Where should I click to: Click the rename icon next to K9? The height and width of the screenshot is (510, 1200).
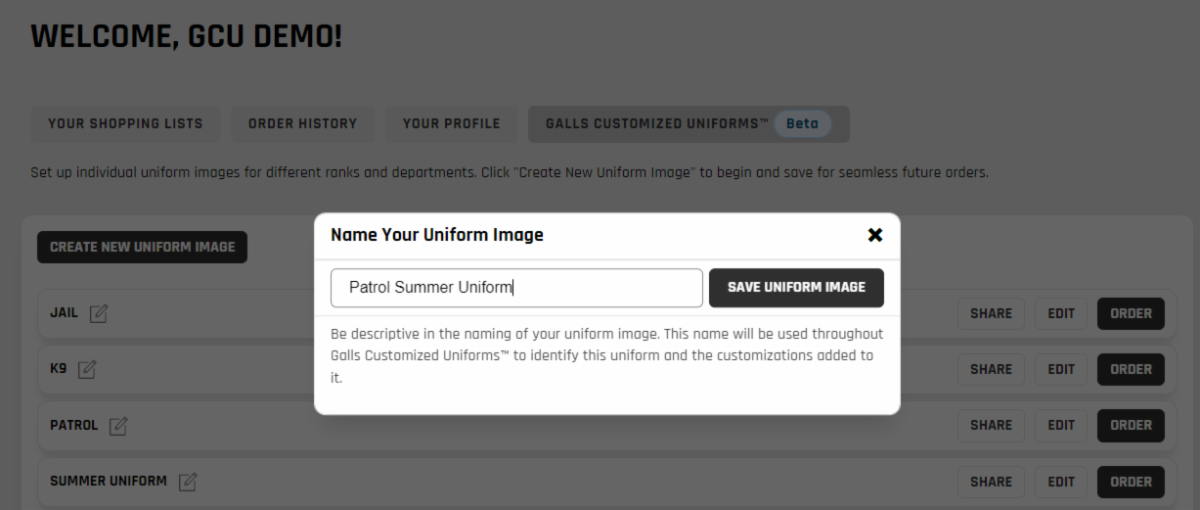click(87, 370)
